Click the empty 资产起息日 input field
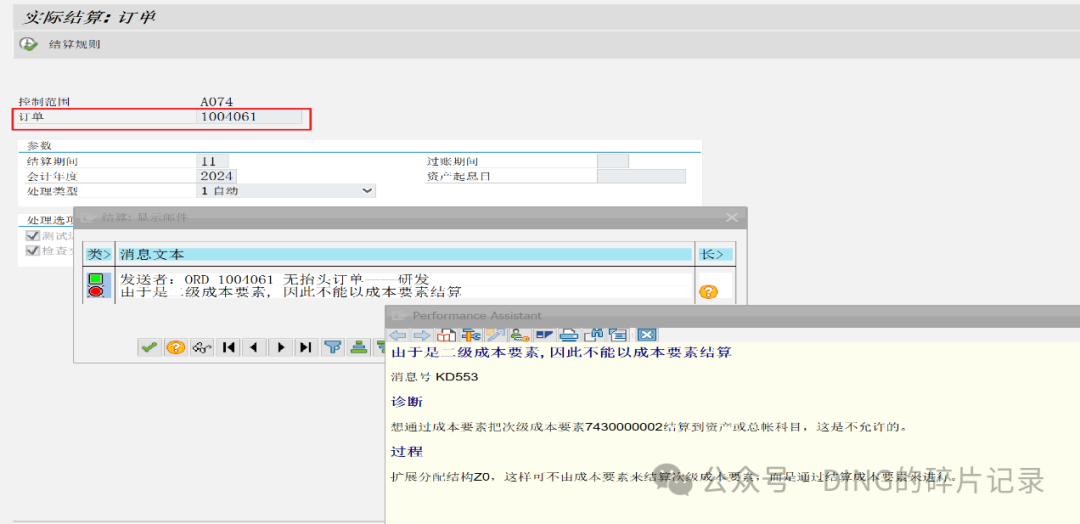The image size is (1080, 524). (x=641, y=176)
